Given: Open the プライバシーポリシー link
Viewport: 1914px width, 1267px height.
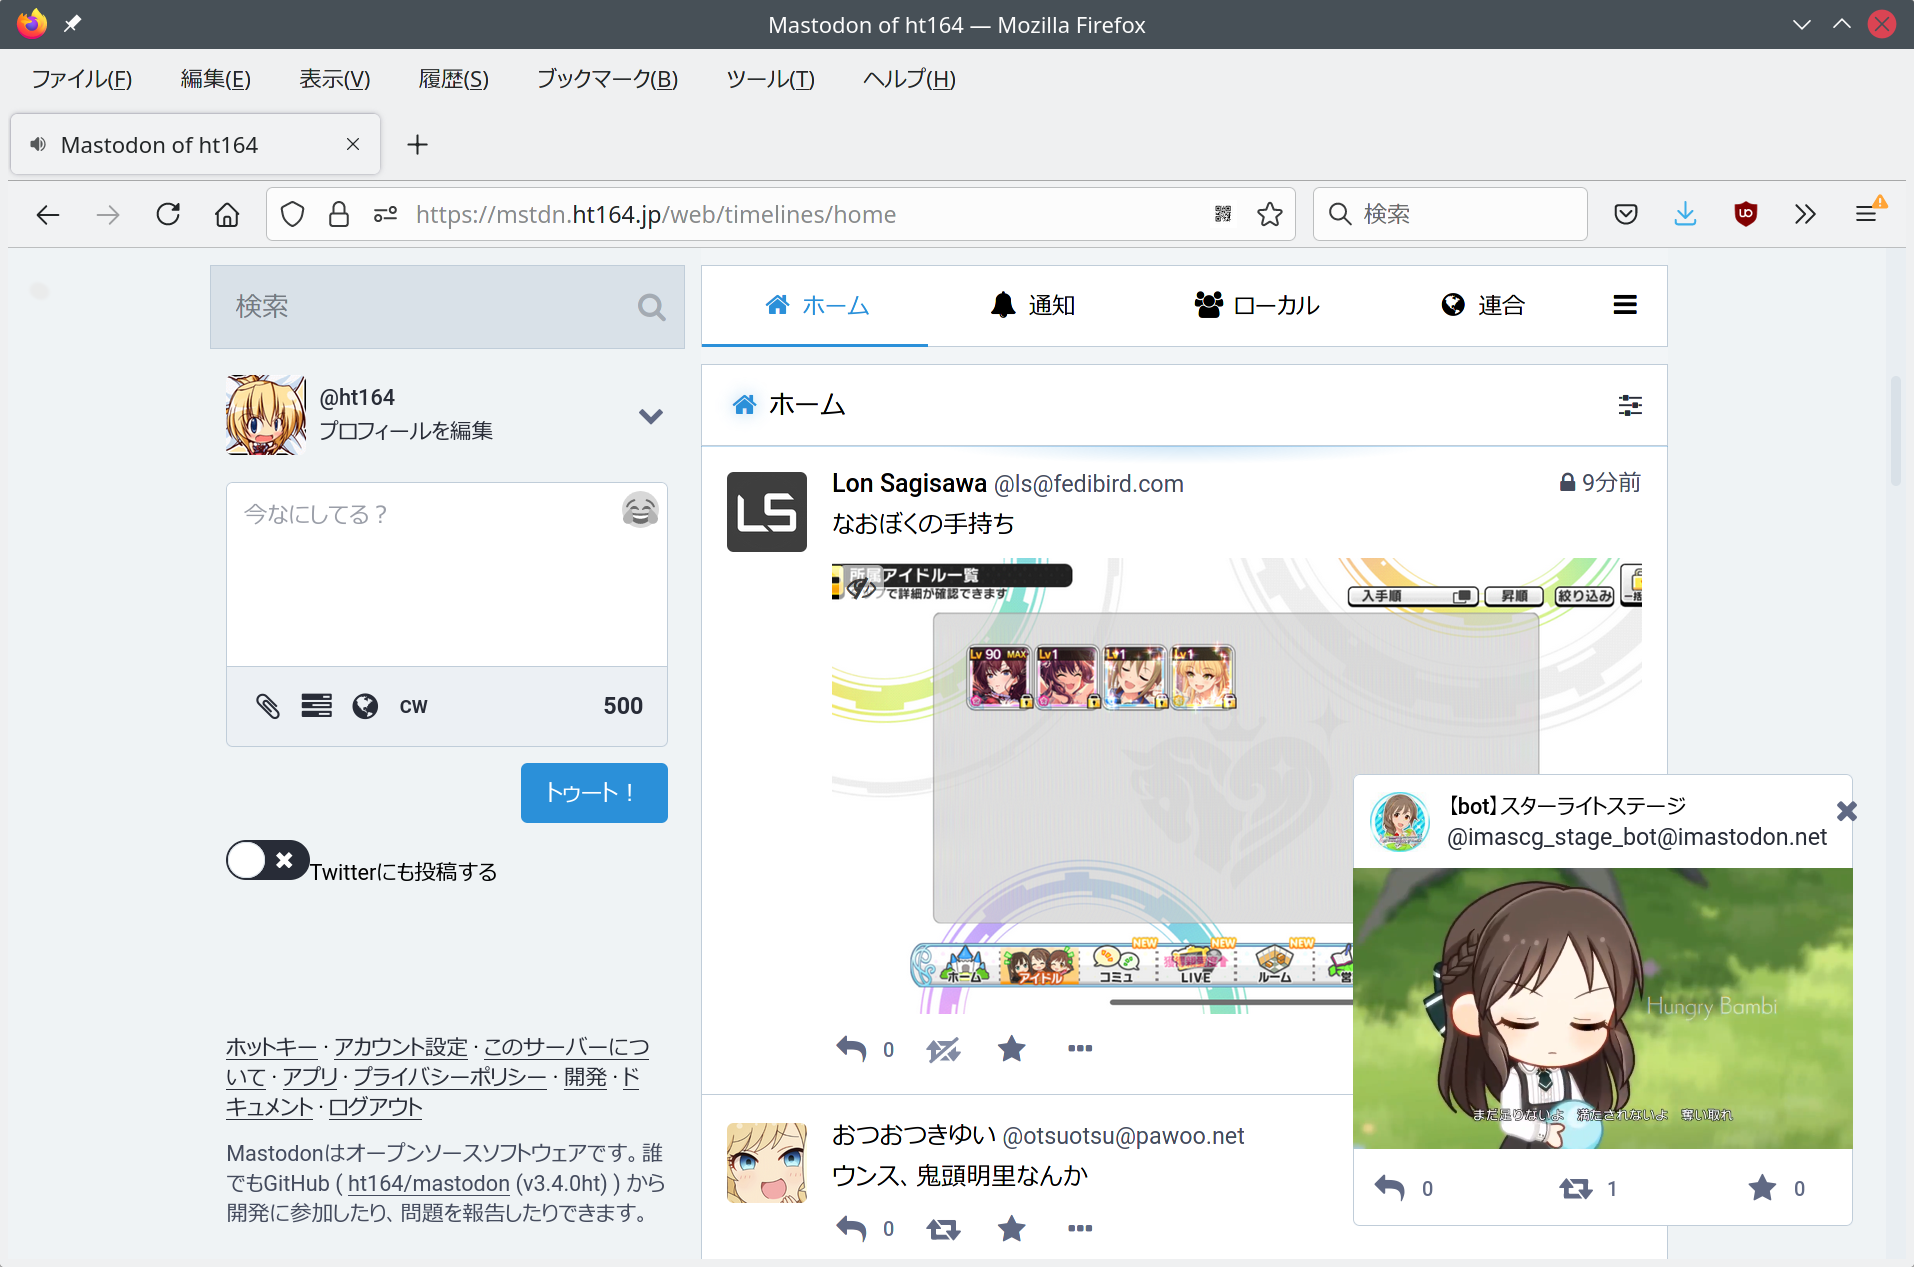Looking at the screenshot, I should point(450,1077).
